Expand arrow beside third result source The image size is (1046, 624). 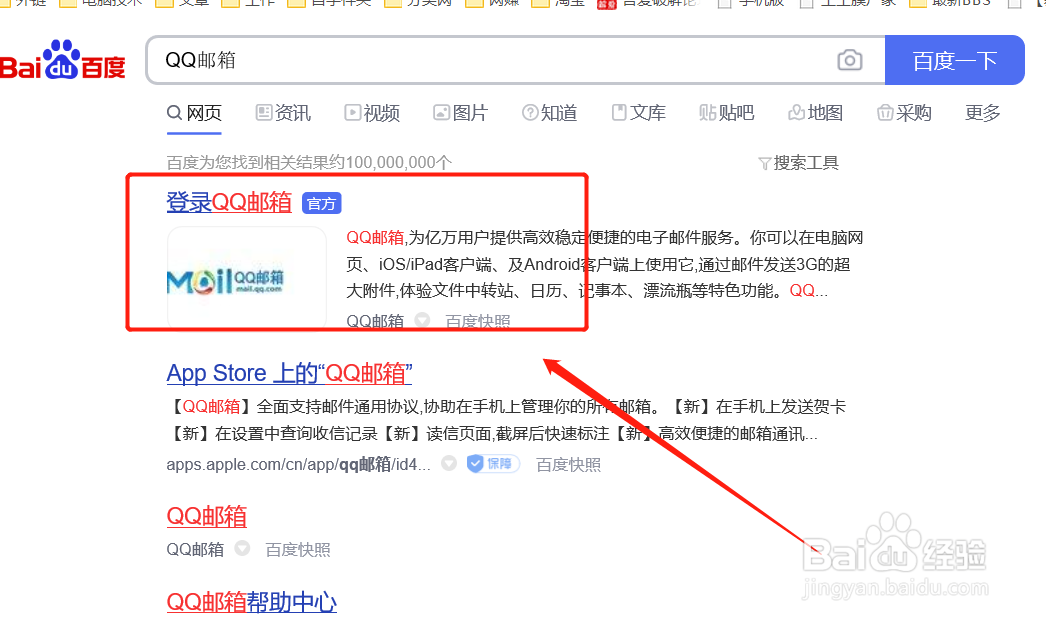coord(242,548)
